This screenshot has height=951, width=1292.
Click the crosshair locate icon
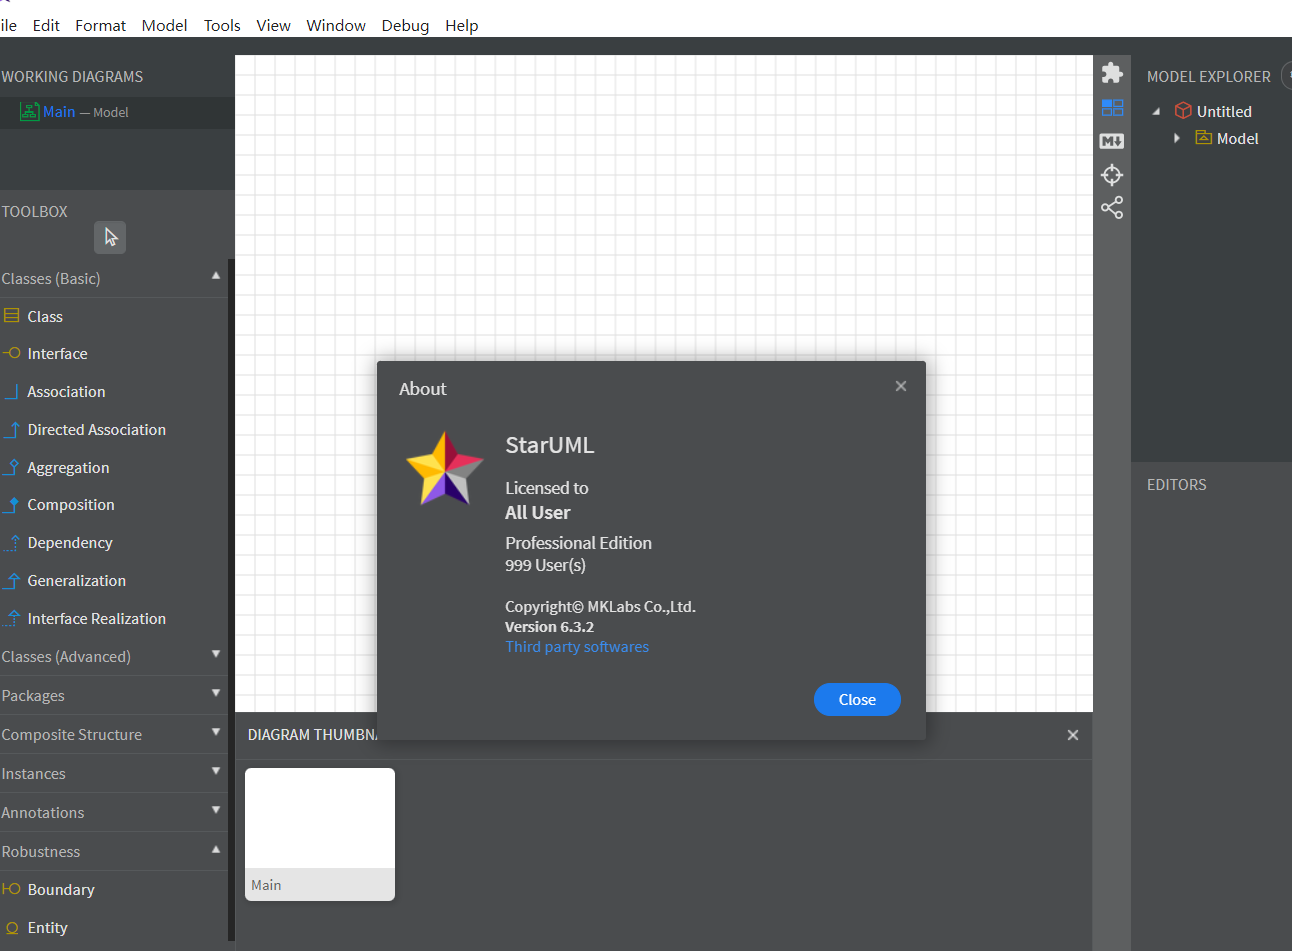click(x=1112, y=175)
